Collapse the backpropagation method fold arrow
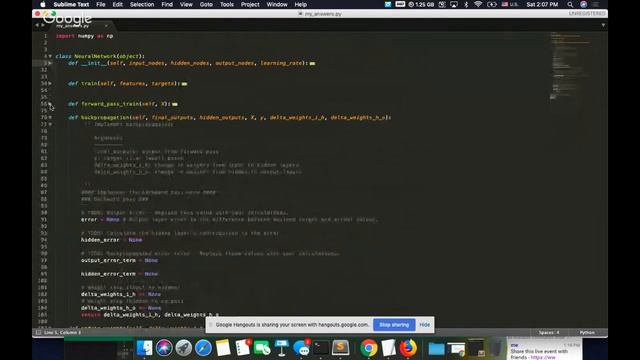This screenshot has width=640, height=360. (x=50, y=117)
